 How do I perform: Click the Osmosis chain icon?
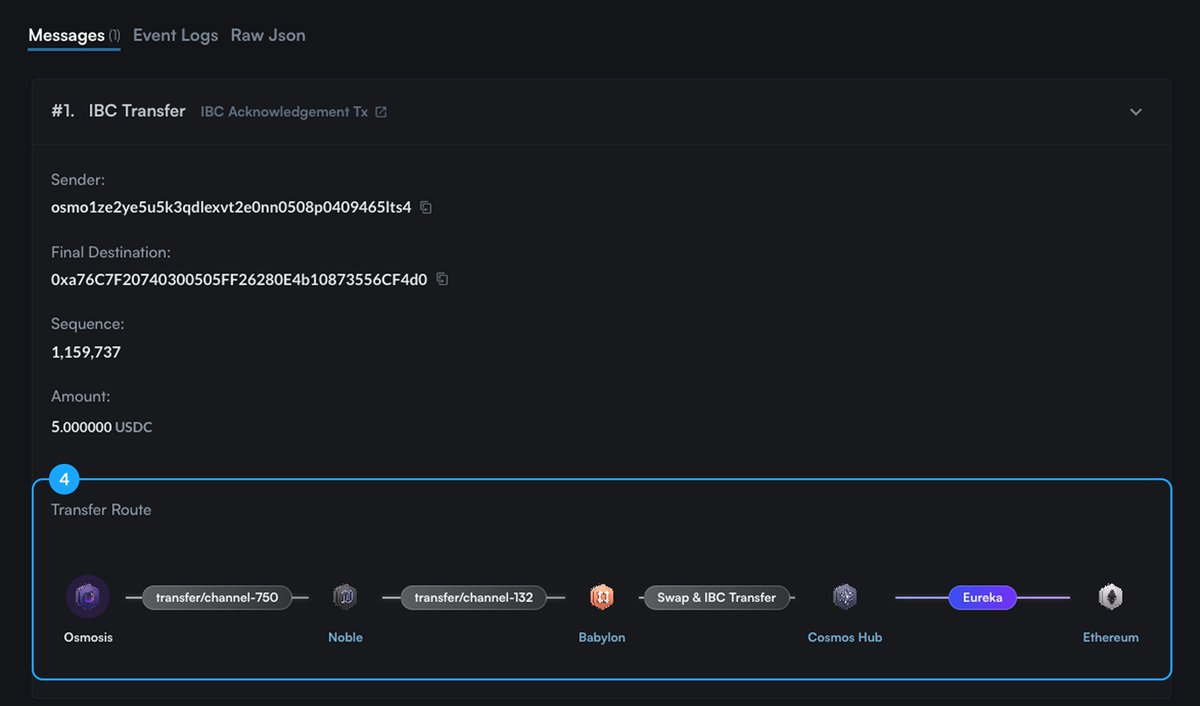pyautogui.click(x=88, y=597)
